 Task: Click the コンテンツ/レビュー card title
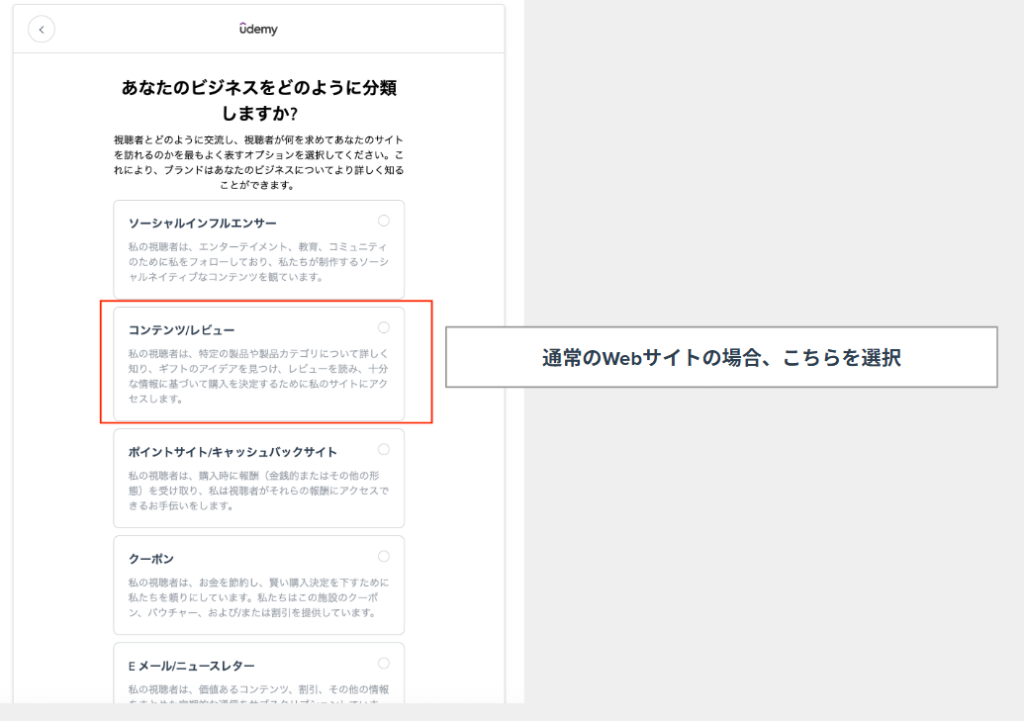tap(182, 330)
